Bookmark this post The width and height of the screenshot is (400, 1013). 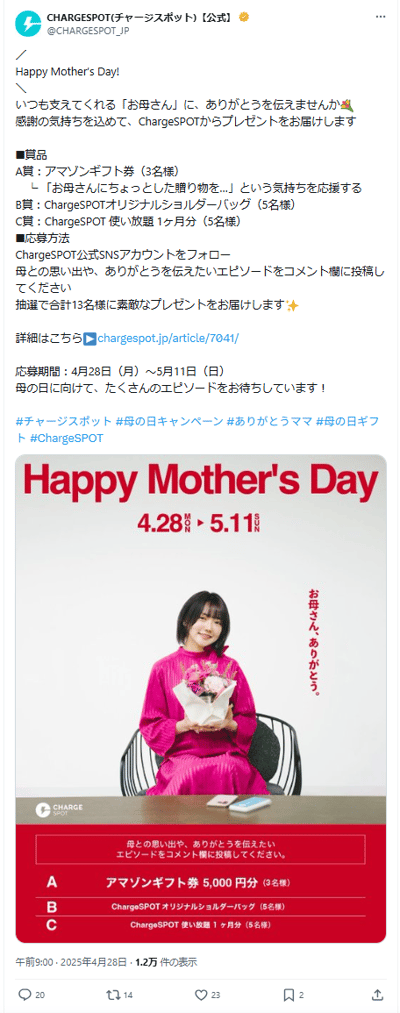[289, 994]
